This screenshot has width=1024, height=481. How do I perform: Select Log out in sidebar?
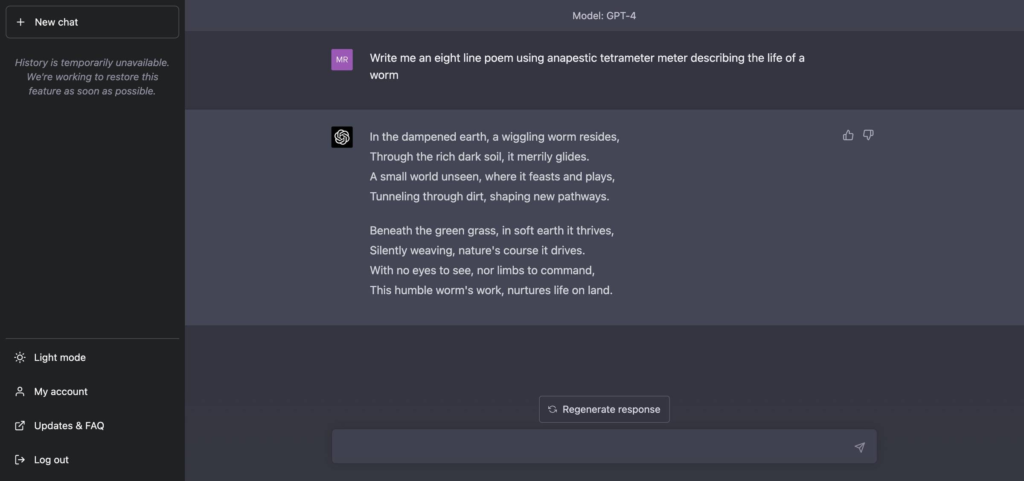[51, 460]
